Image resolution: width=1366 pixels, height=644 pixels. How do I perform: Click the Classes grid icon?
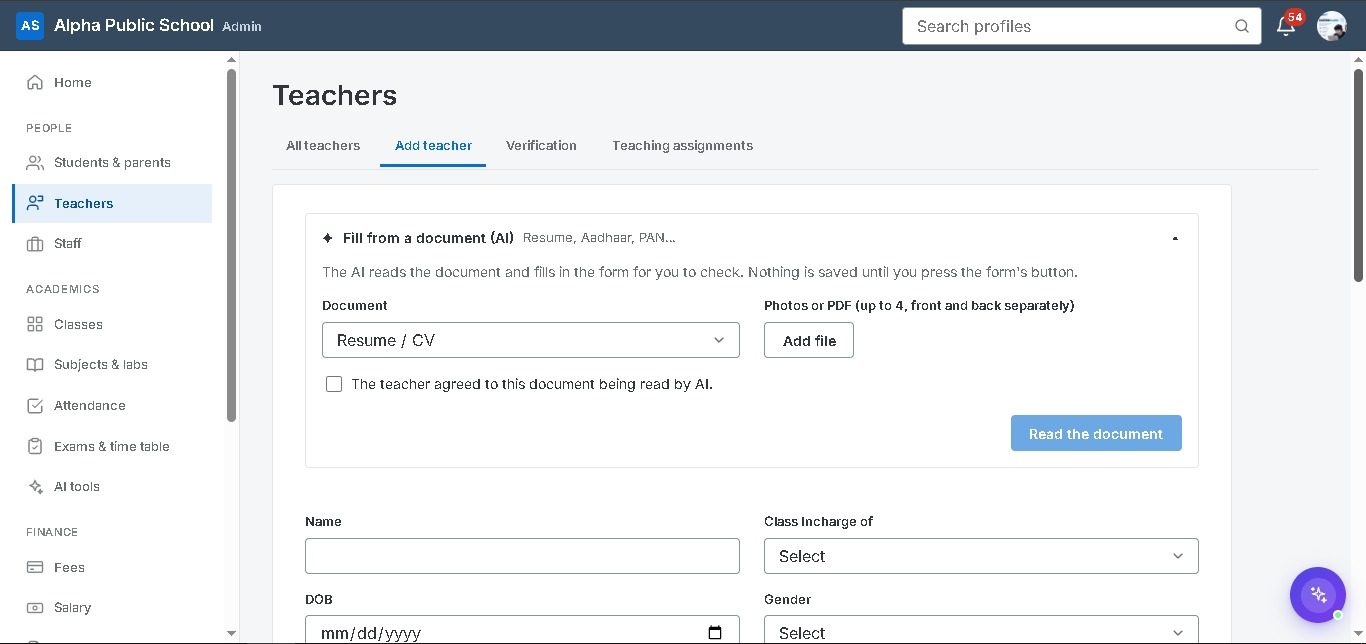tap(35, 324)
